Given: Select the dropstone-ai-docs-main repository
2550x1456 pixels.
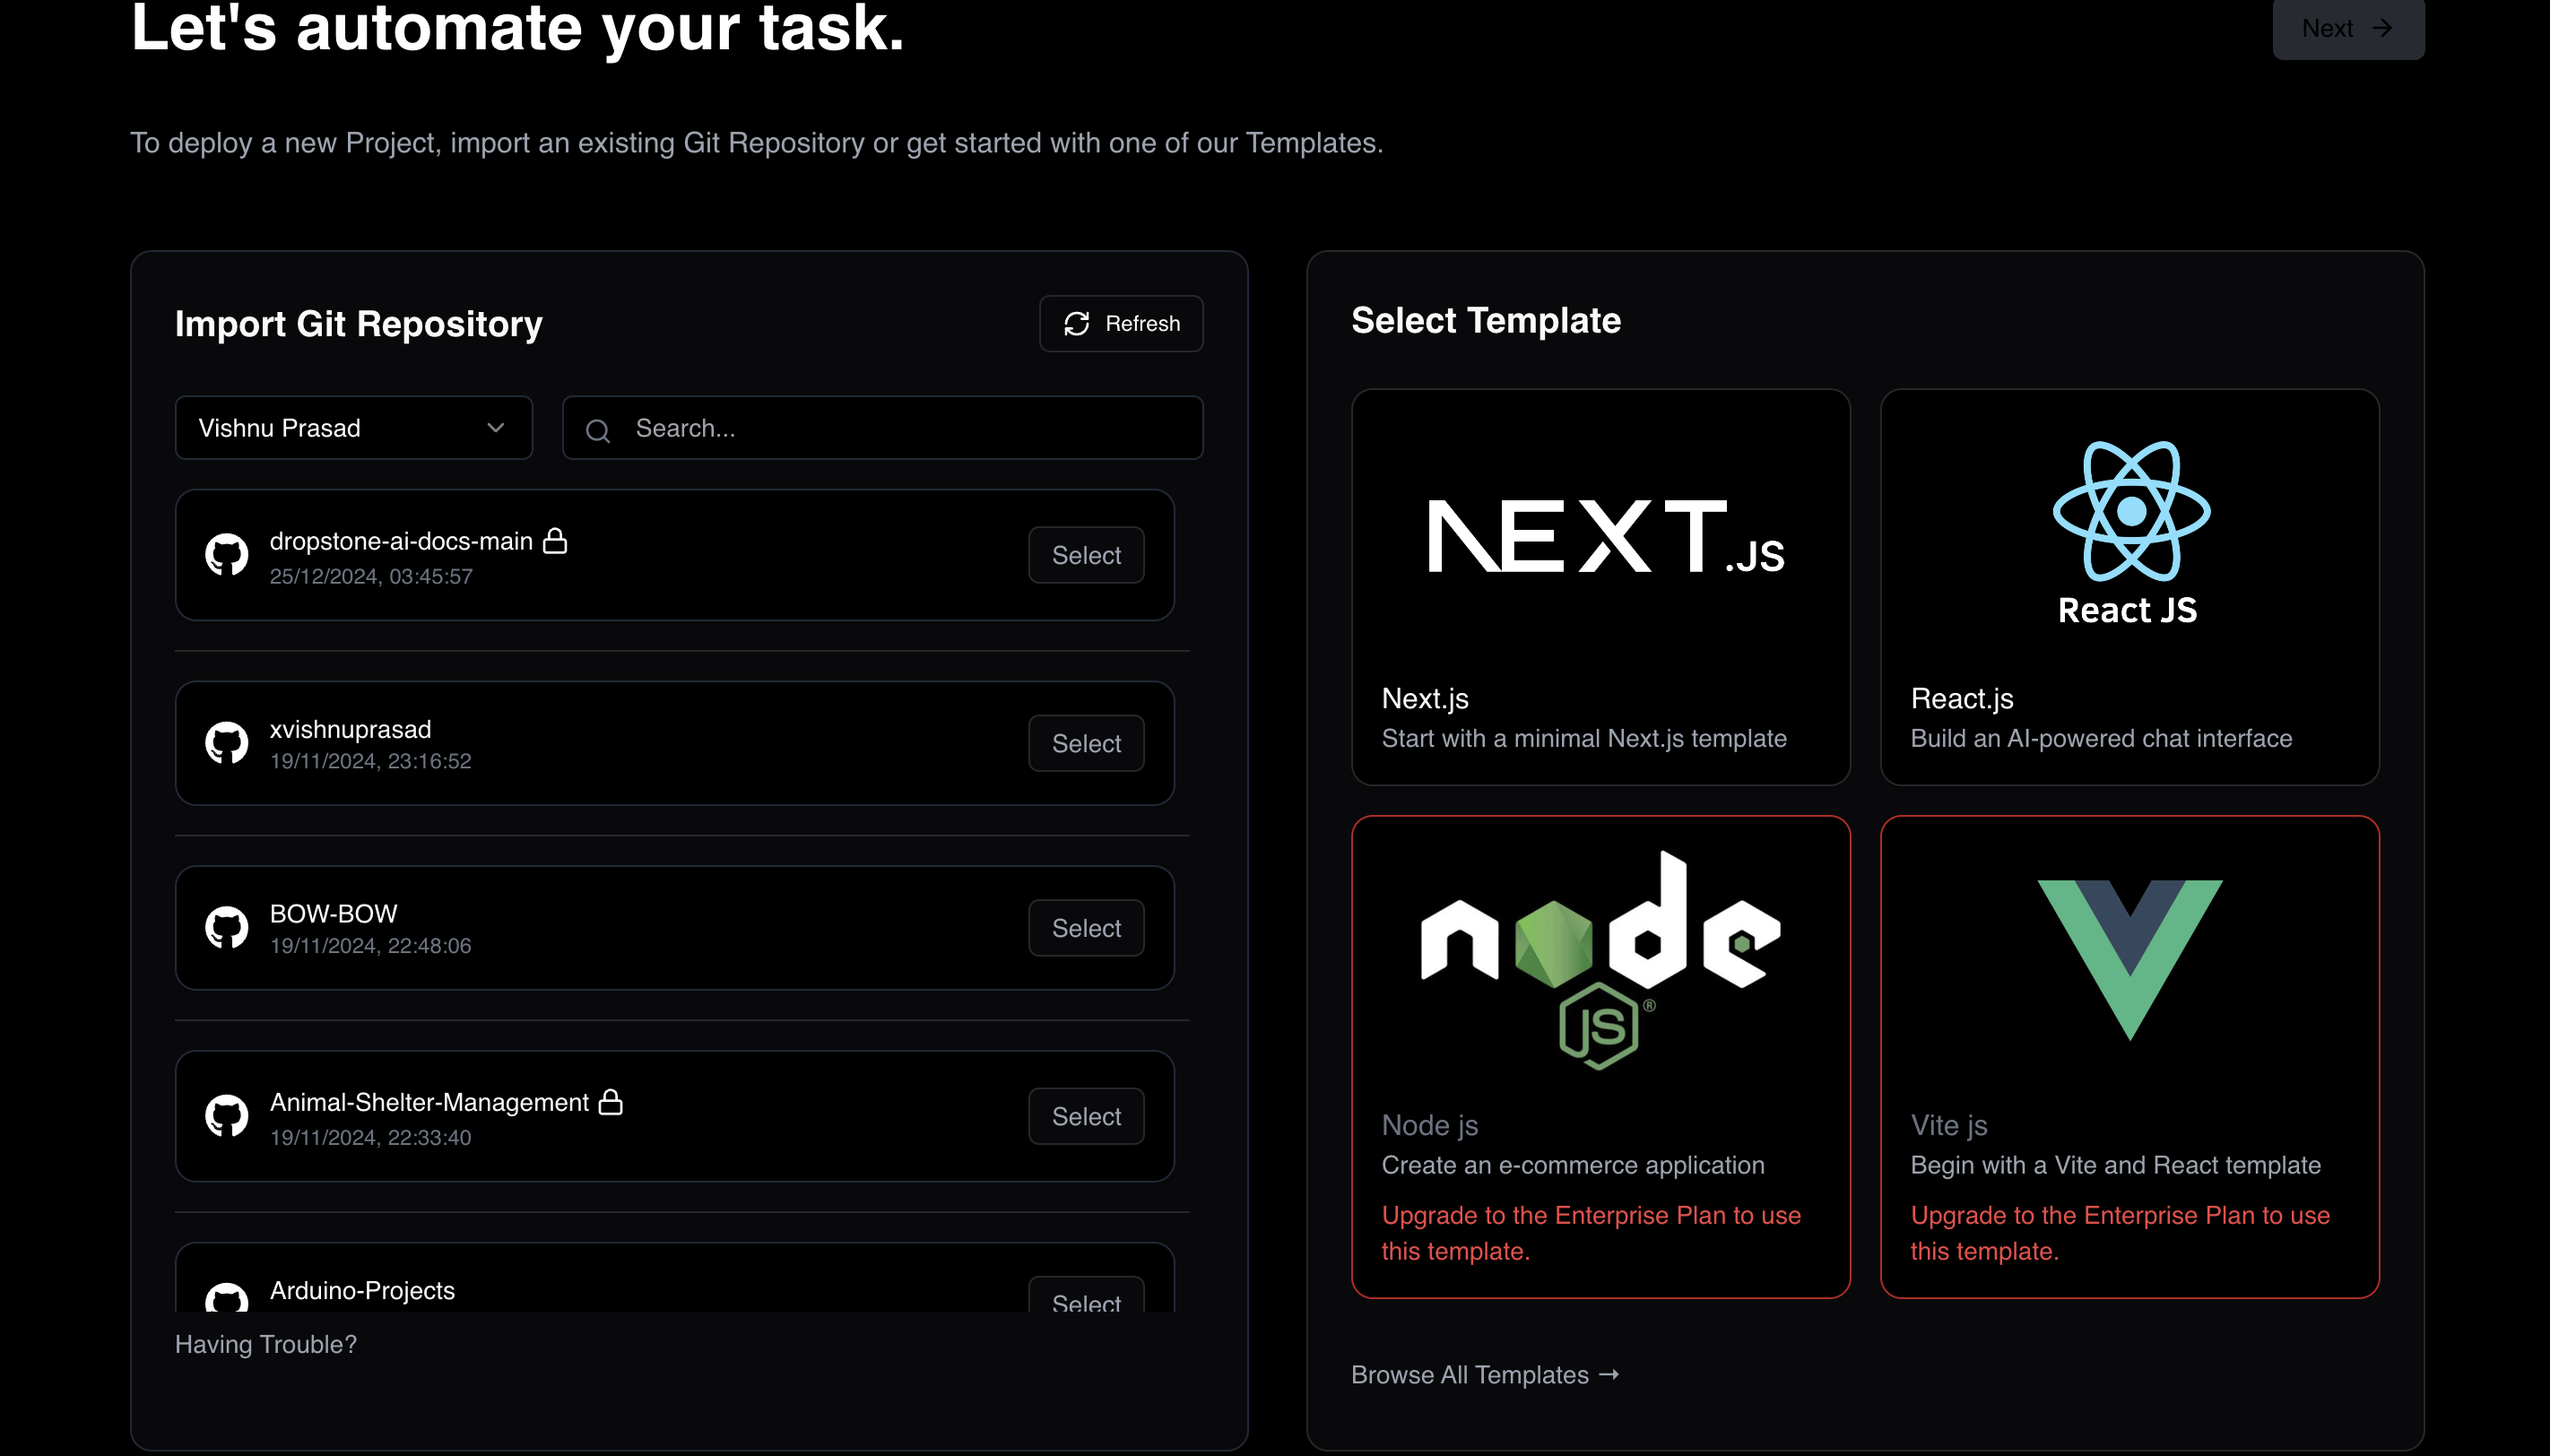Looking at the screenshot, I should click(1086, 555).
